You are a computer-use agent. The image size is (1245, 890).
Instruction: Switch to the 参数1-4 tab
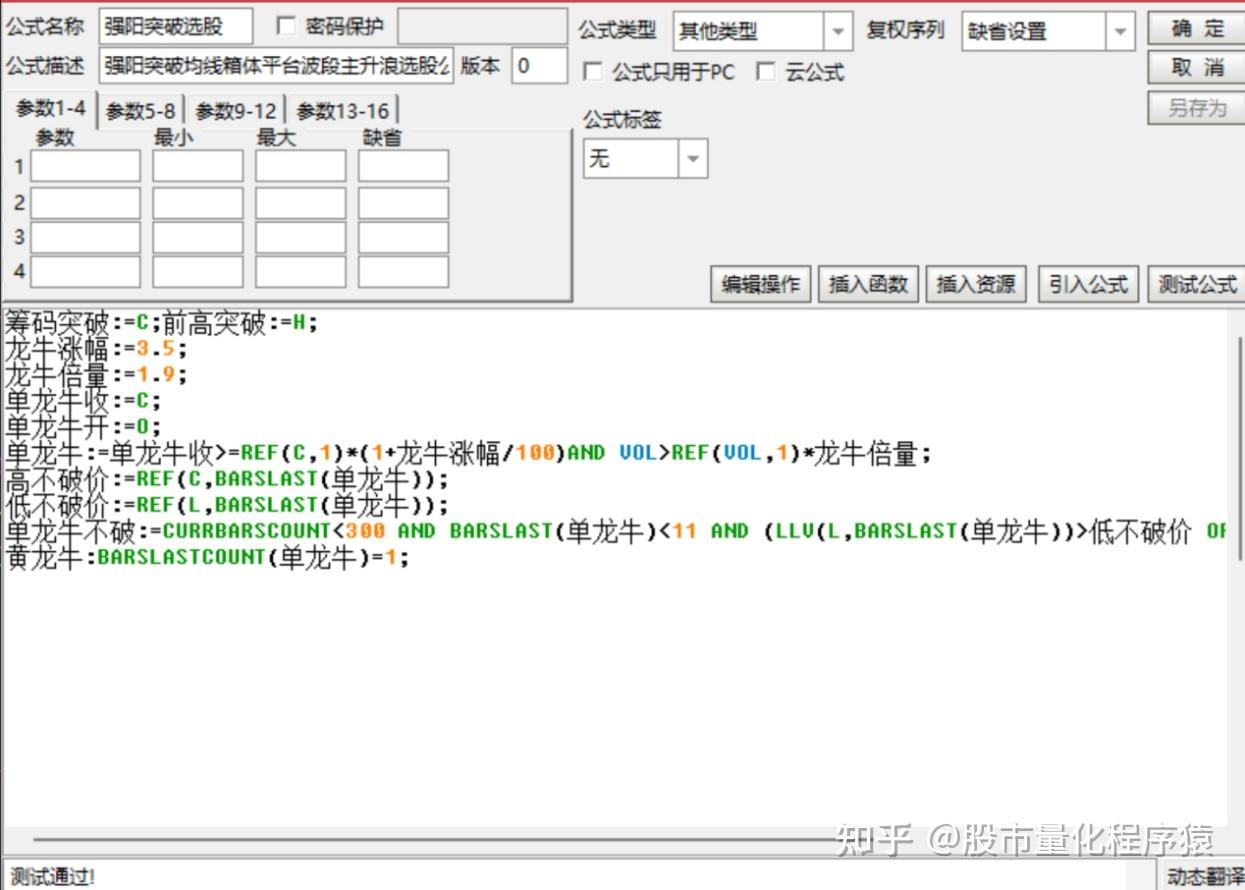[x=50, y=110]
